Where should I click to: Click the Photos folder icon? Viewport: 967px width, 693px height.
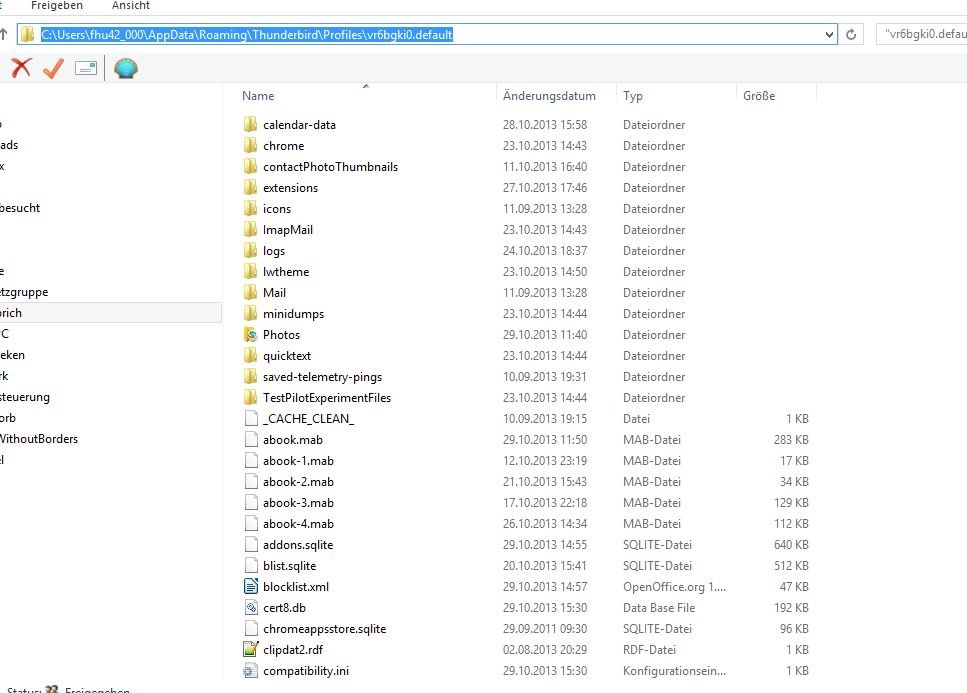click(250, 335)
